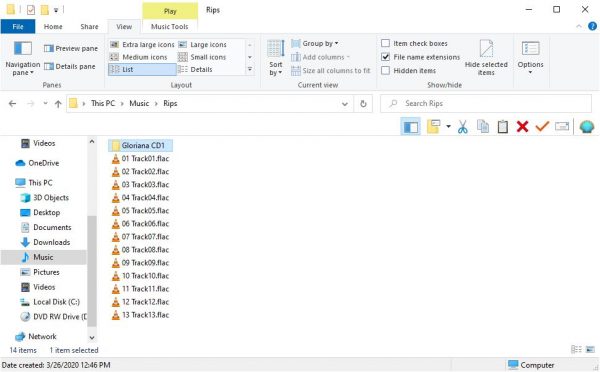Select the 09 Track09.flac file
The height and width of the screenshot is (372, 600).
click(140, 263)
